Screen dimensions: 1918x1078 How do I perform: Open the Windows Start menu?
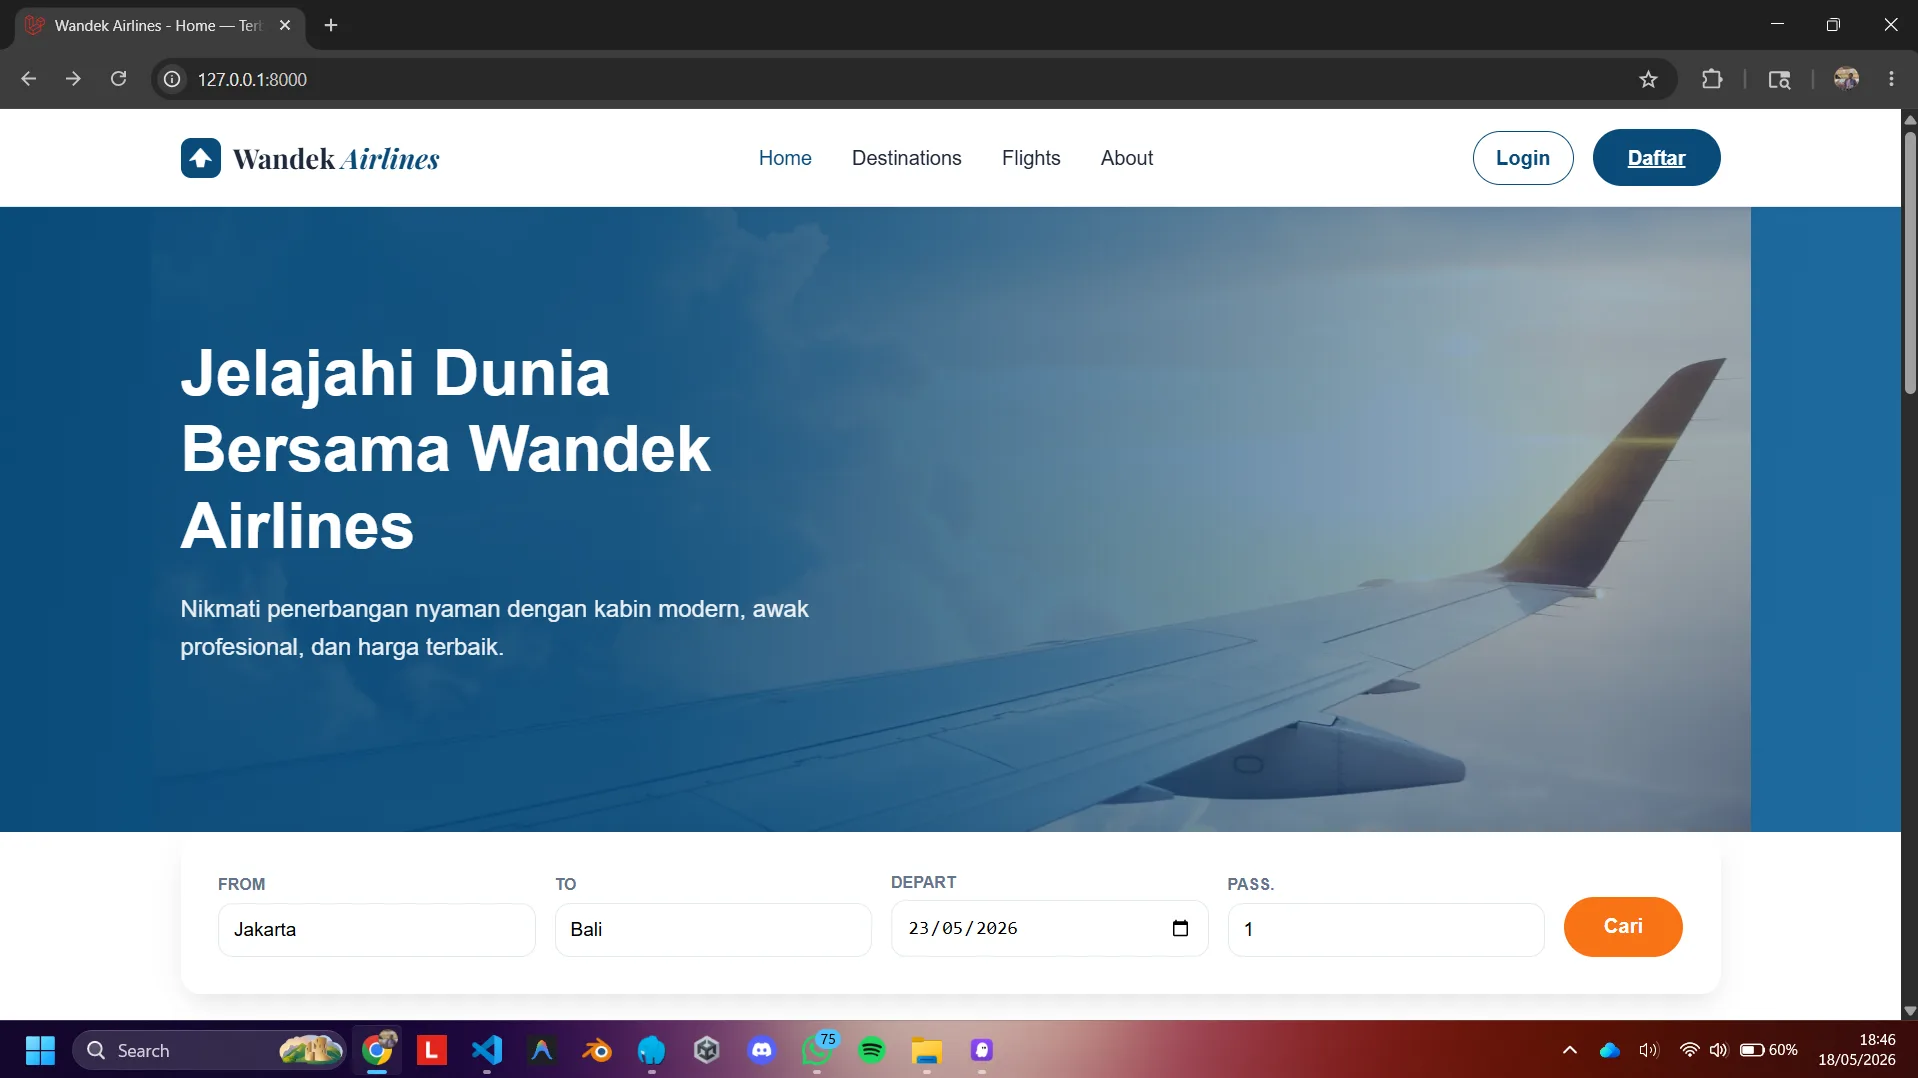(x=40, y=1050)
